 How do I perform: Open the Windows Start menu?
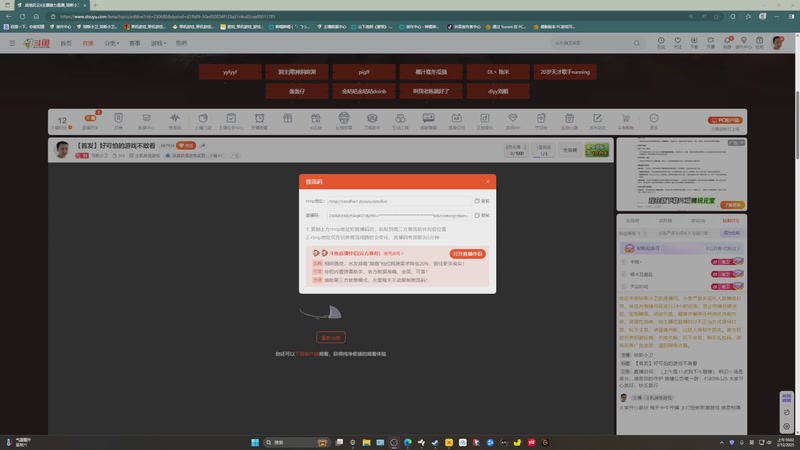tap(255, 442)
